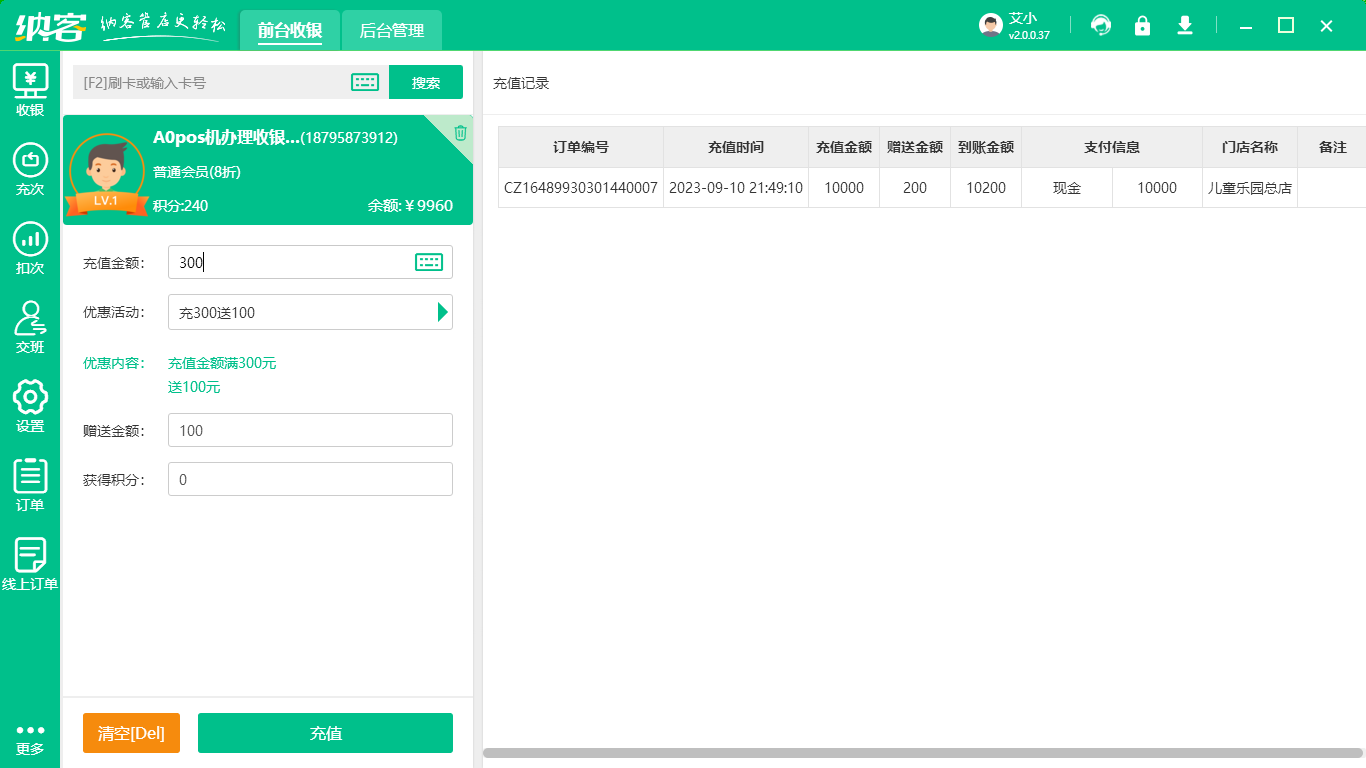
Task: Click the lock icon in the title bar
Action: (x=1142, y=25)
